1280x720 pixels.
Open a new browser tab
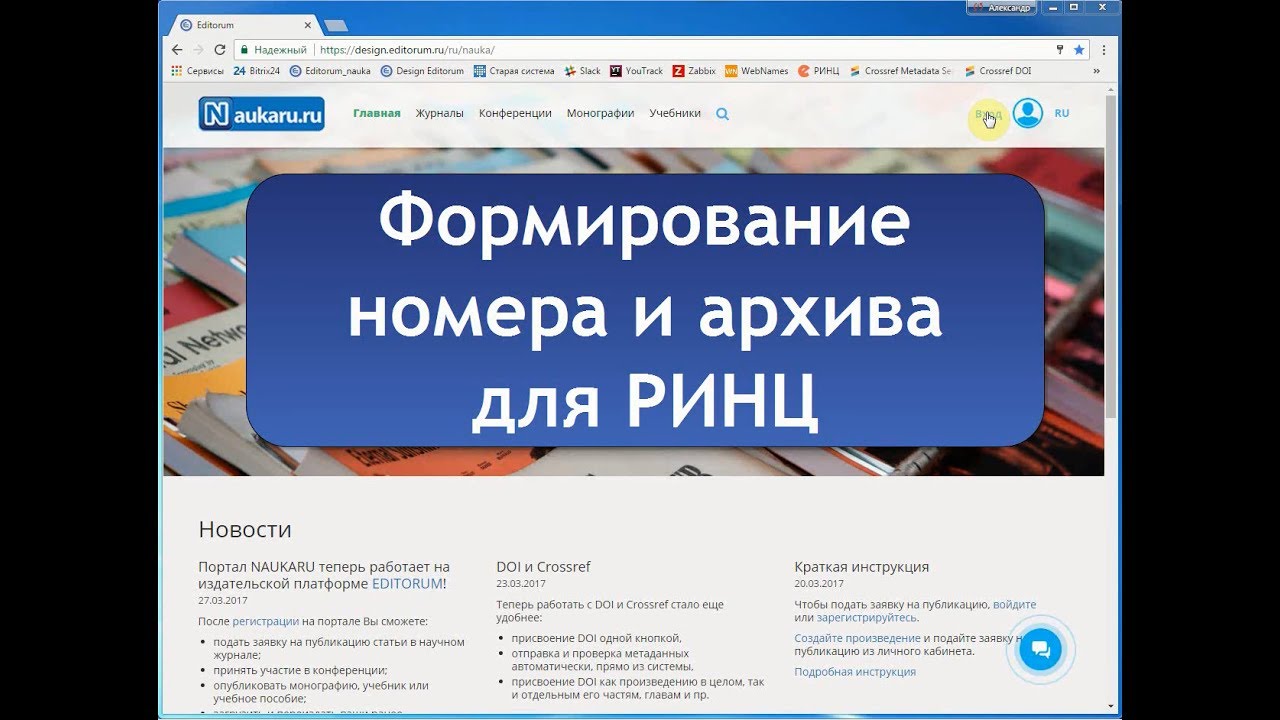(x=335, y=25)
